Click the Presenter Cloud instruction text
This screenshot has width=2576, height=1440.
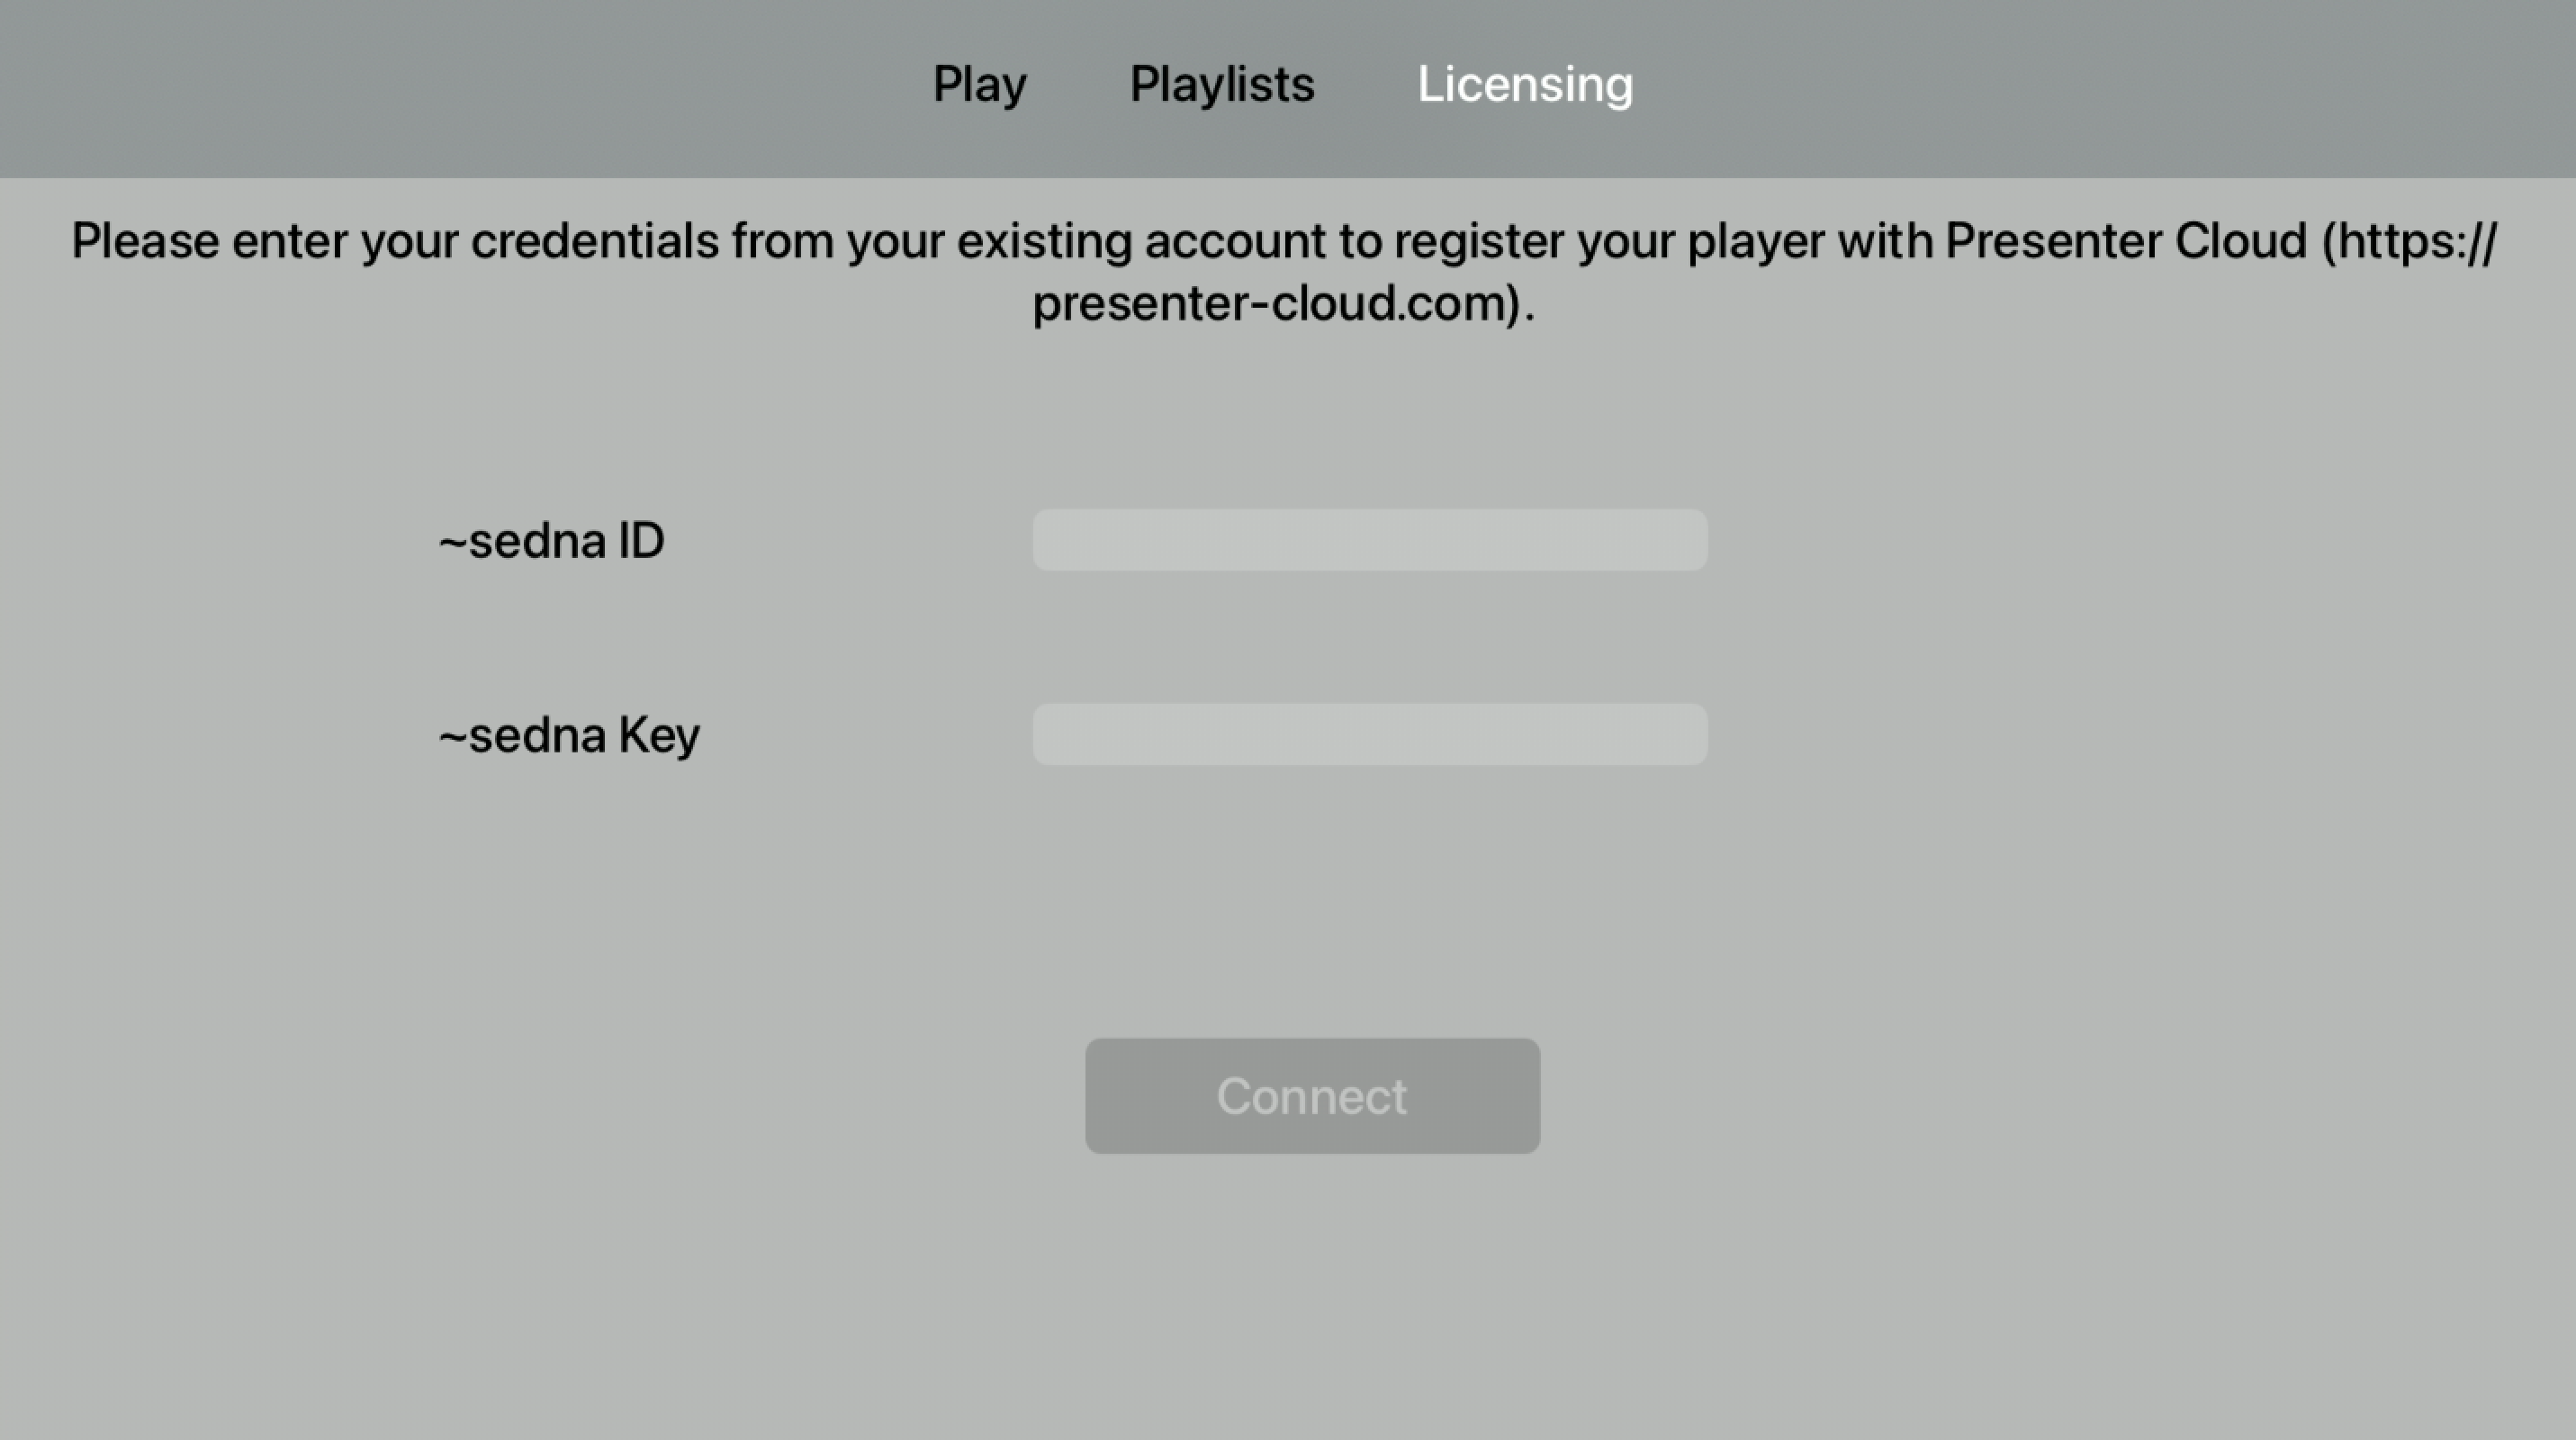[x=1284, y=272]
